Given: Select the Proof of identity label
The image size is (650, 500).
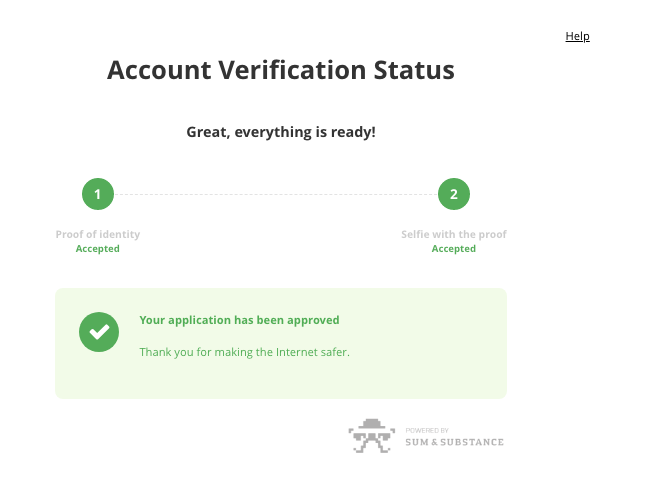Looking at the screenshot, I should click(98, 234).
